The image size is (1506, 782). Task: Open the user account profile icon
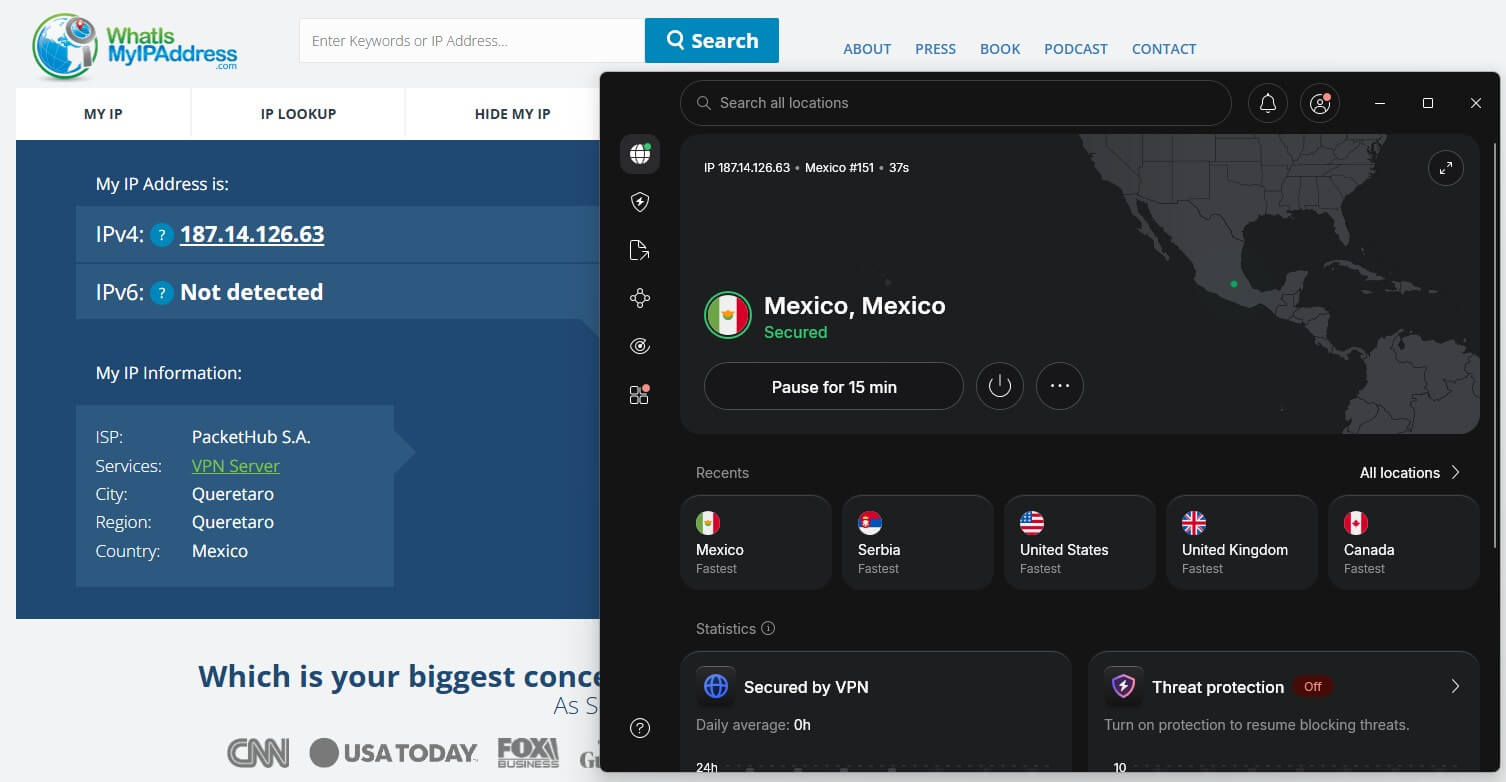coord(1320,103)
